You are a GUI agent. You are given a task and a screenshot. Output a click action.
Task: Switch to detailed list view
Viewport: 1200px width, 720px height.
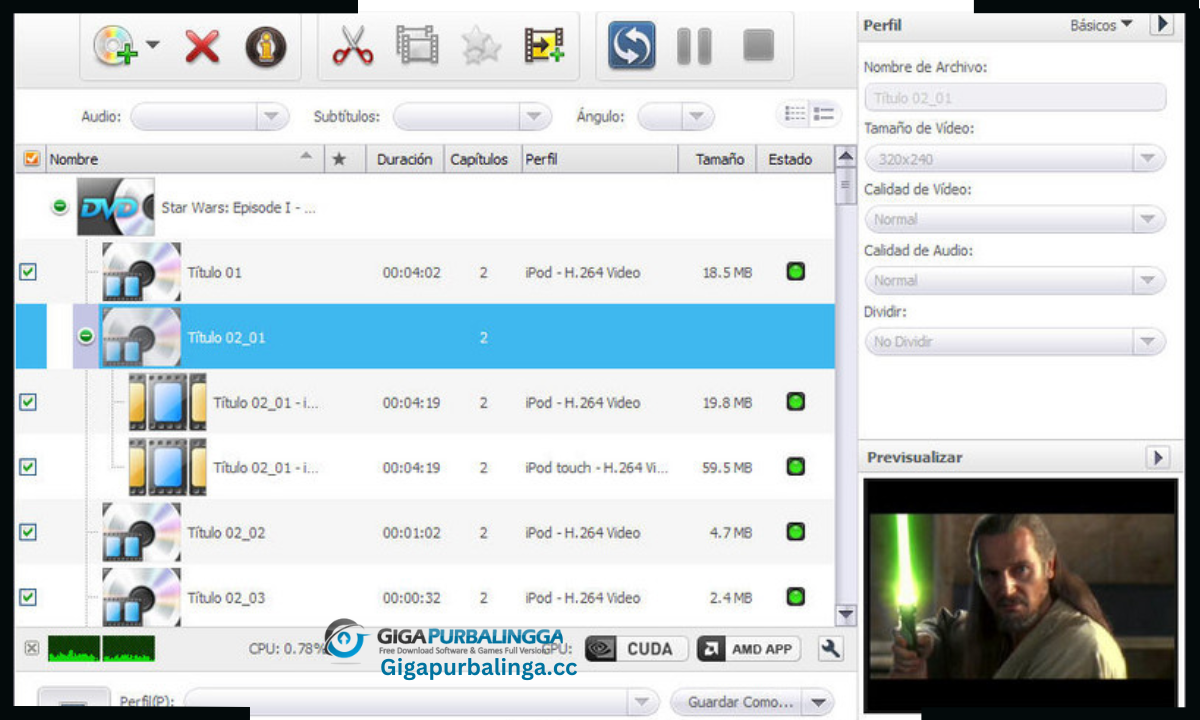[x=825, y=115]
